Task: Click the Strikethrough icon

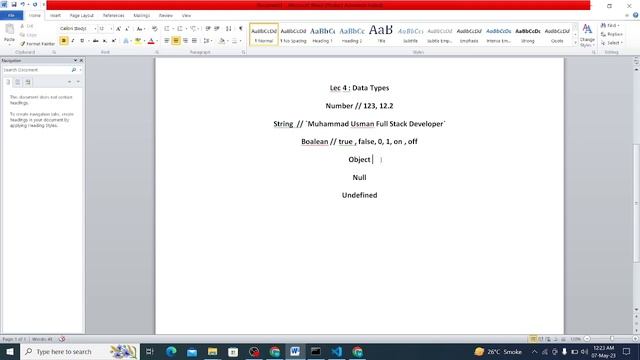Action: tap(96, 41)
